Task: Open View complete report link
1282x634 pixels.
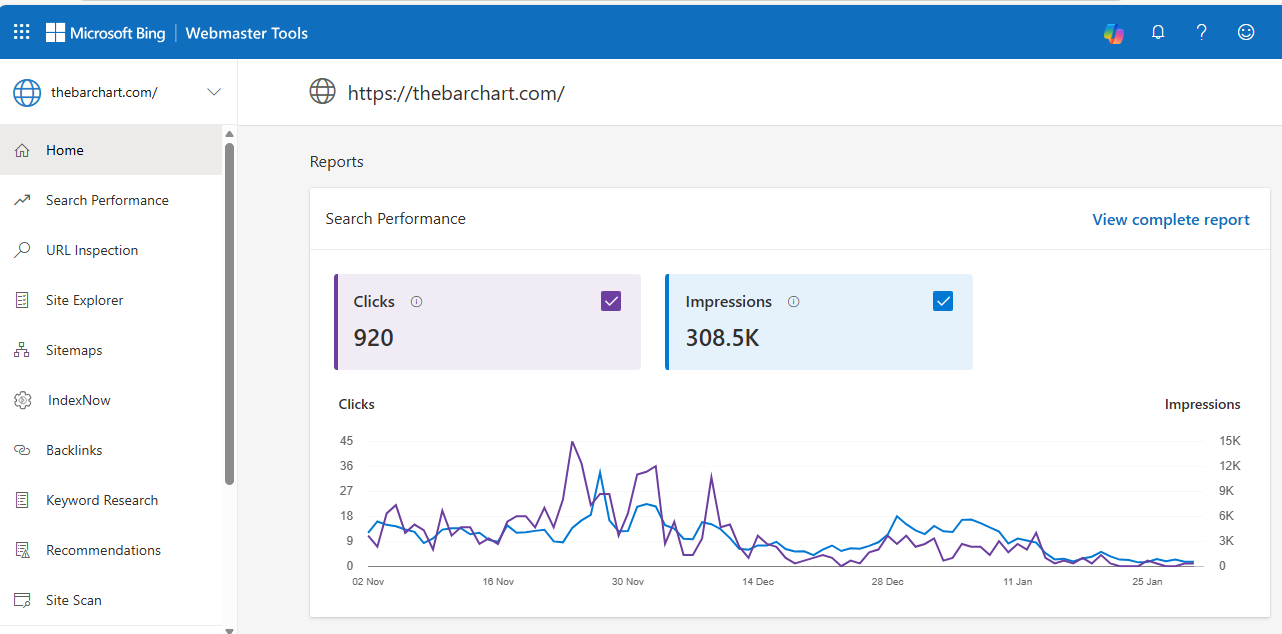Action: [x=1170, y=219]
